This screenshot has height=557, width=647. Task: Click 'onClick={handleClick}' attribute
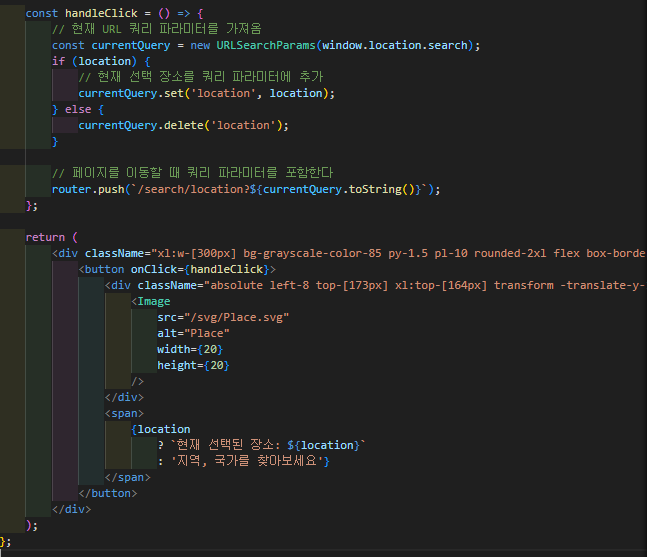coord(200,270)
